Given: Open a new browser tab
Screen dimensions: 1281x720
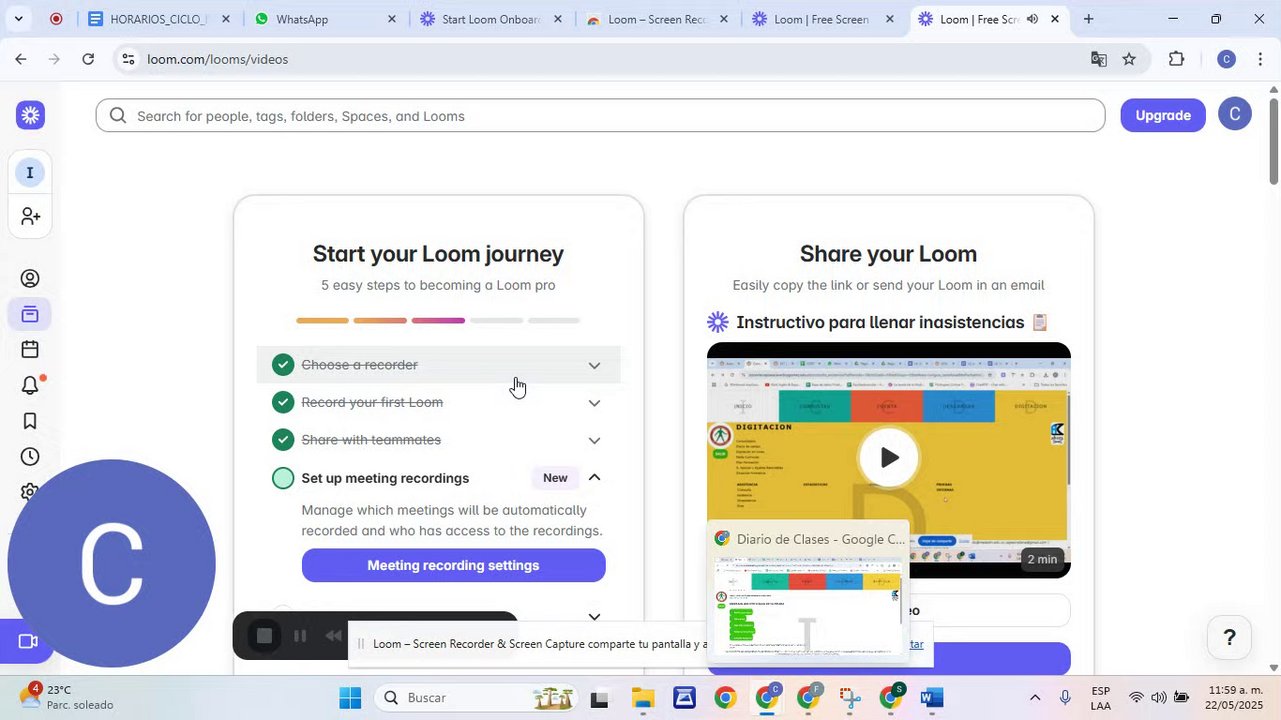Looking at the screenshot, I should click(1088, 19).
